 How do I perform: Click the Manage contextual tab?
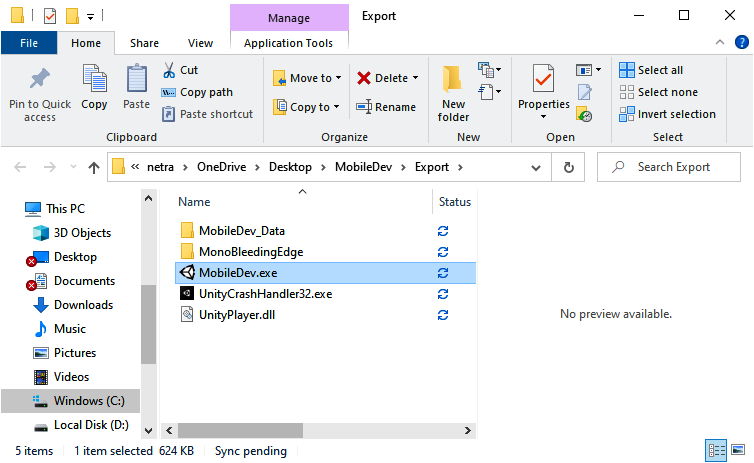289,18
